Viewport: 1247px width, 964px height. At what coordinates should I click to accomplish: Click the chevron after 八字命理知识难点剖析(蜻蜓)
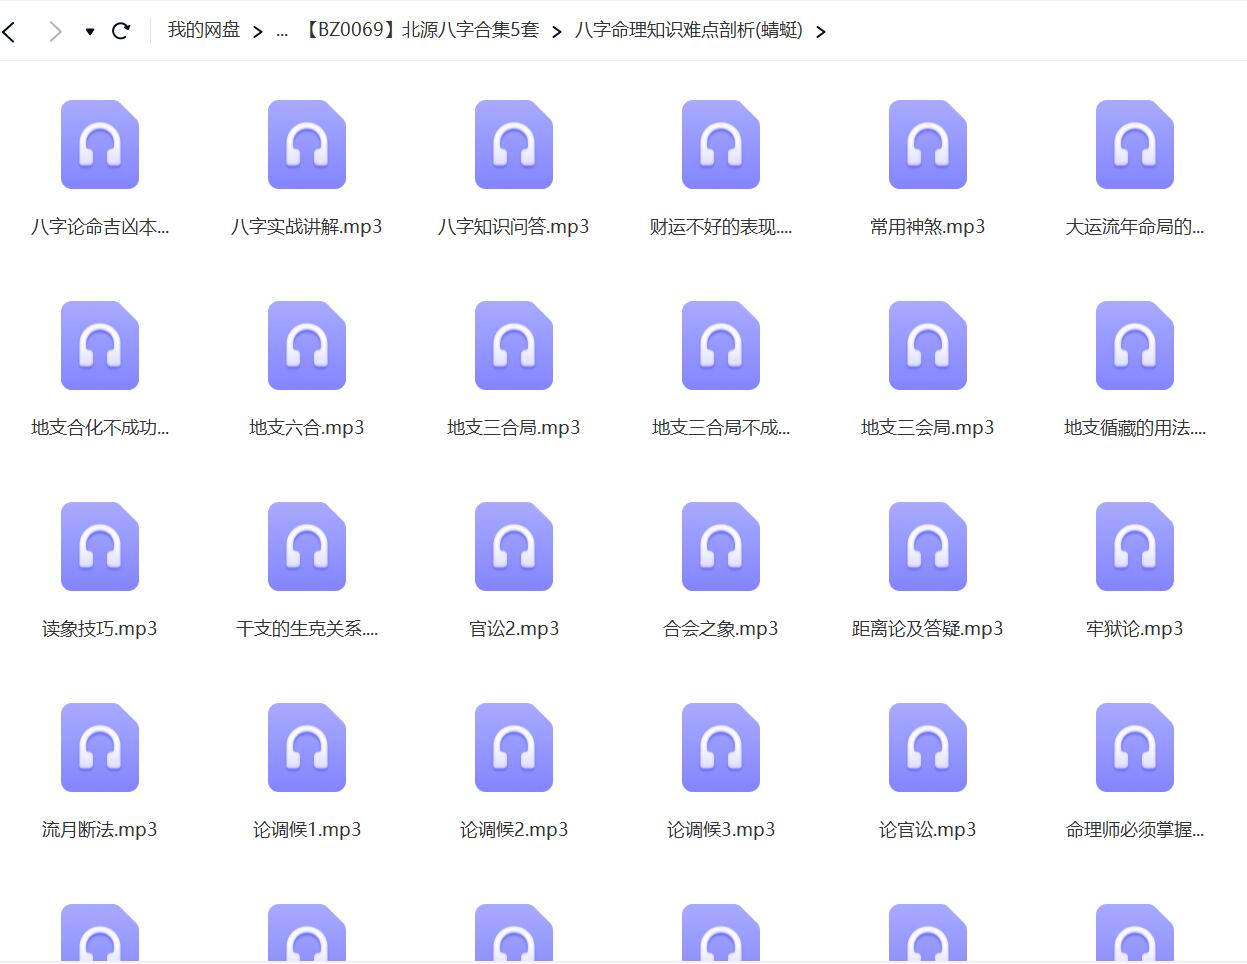click(821, 31)
